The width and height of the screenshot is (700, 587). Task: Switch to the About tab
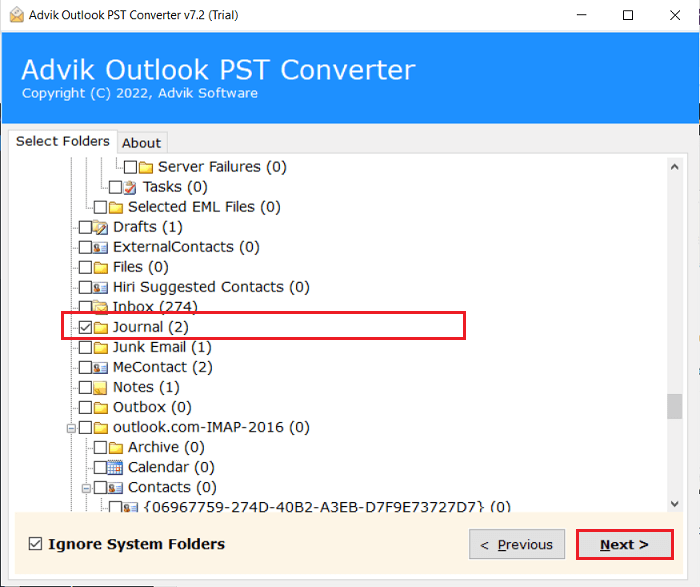coord(142,143)
